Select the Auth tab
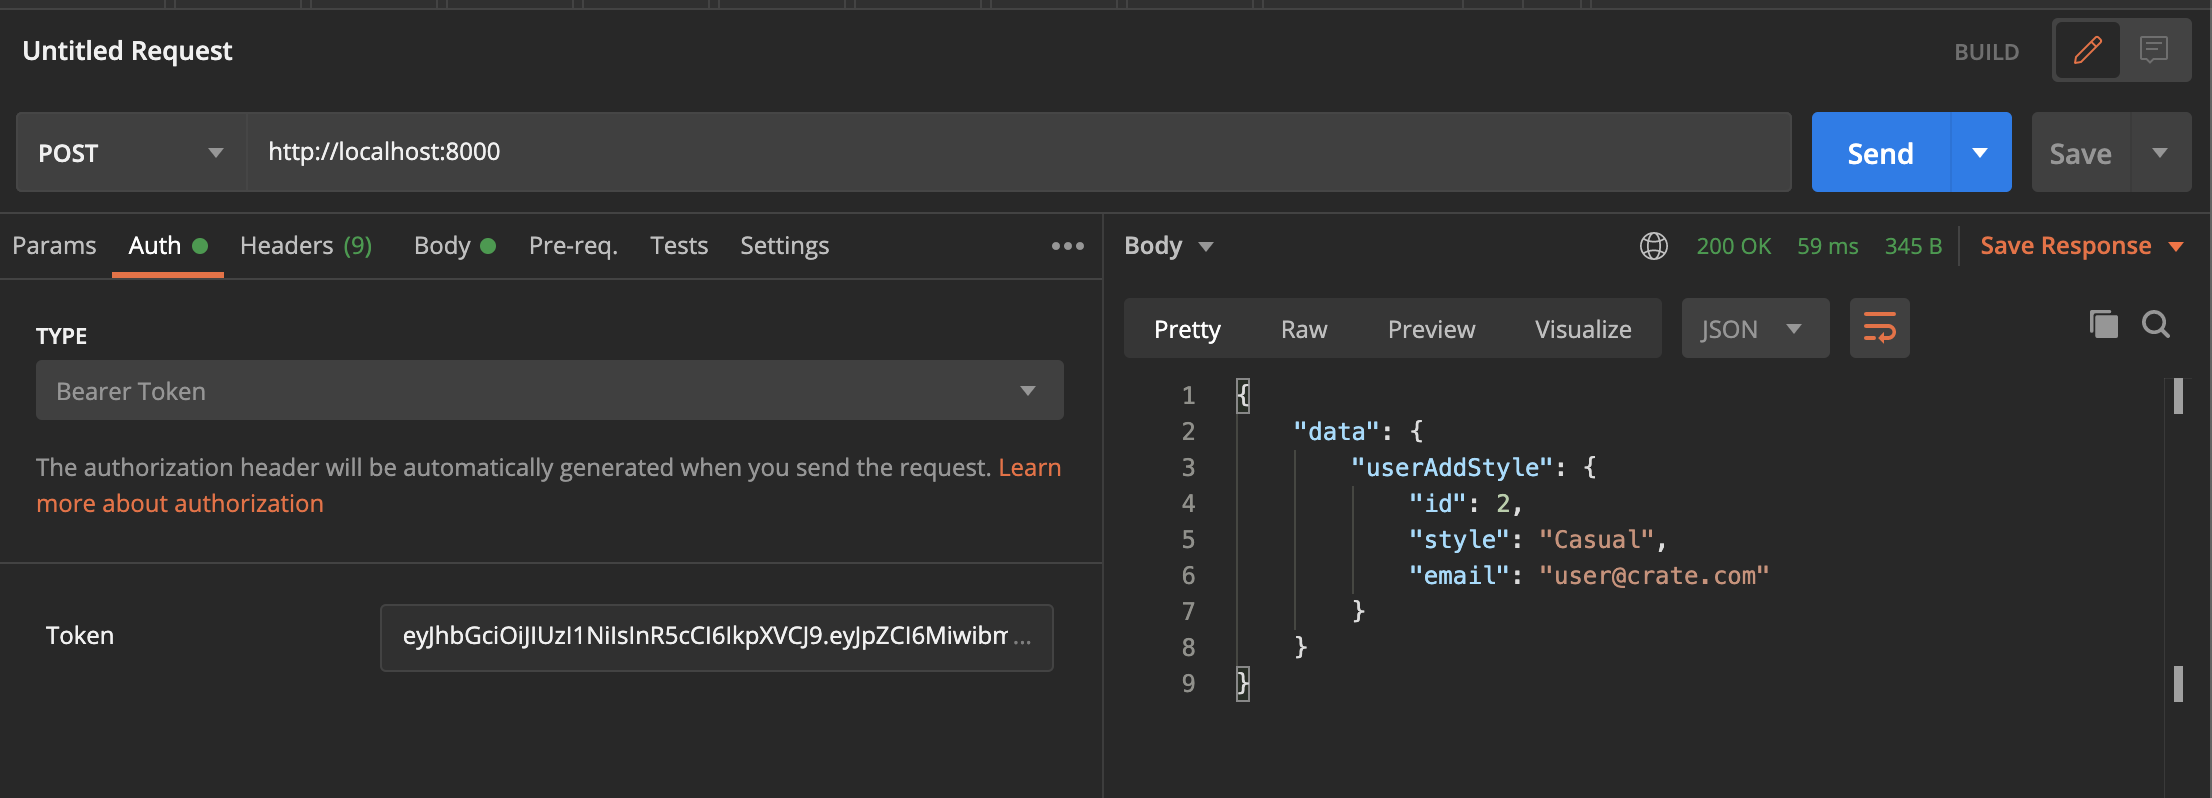This screenshot has height=798, width=2212. pos(167,246)
